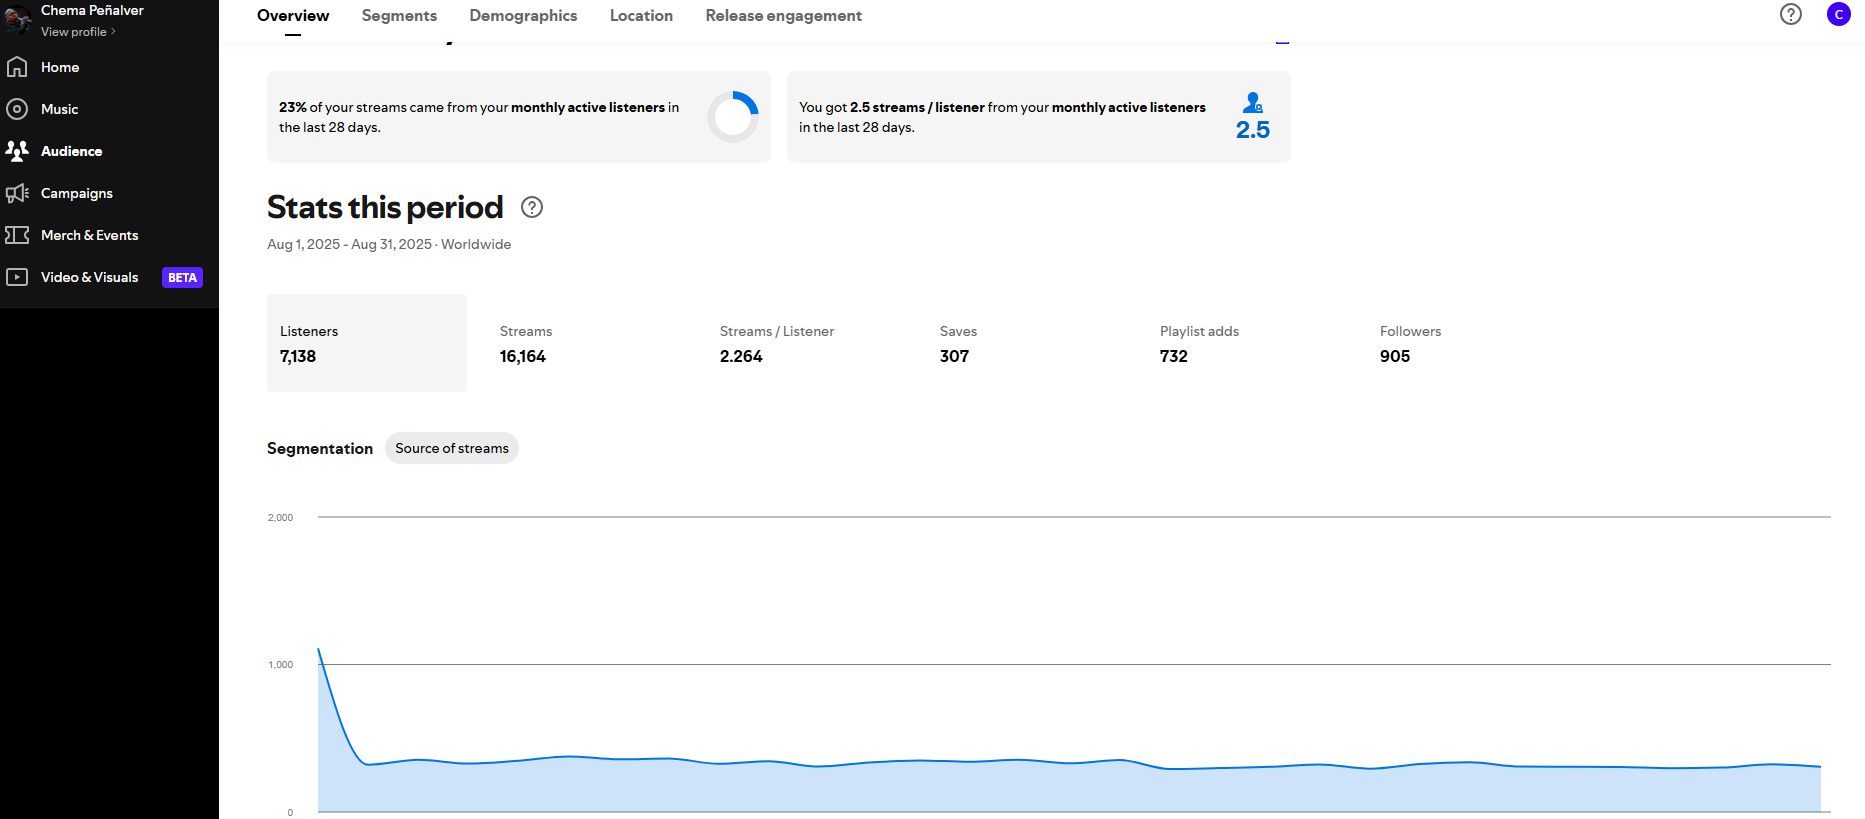Click the Campaigns megaphone icon
This screenshot has width=1865, height=819.
coord(17,193)
